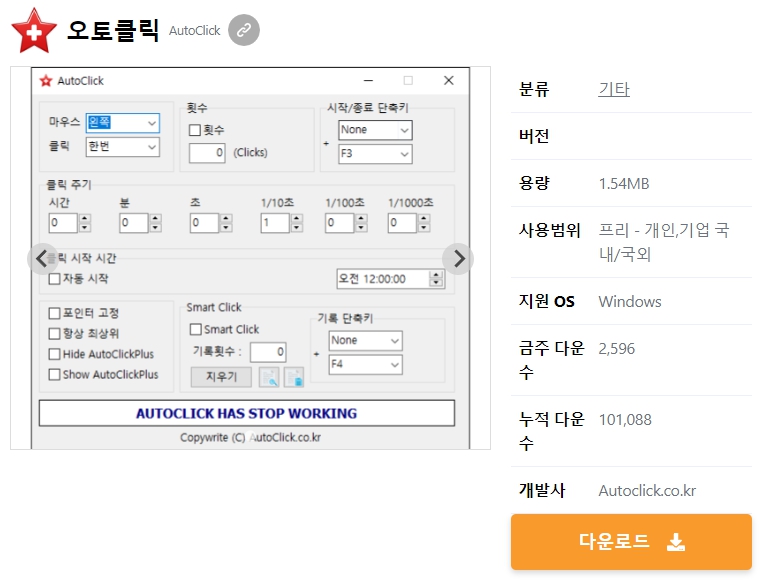Check Hide AutoClickPlus option
This screenshot has width=764, height=580.
(55, 354)
